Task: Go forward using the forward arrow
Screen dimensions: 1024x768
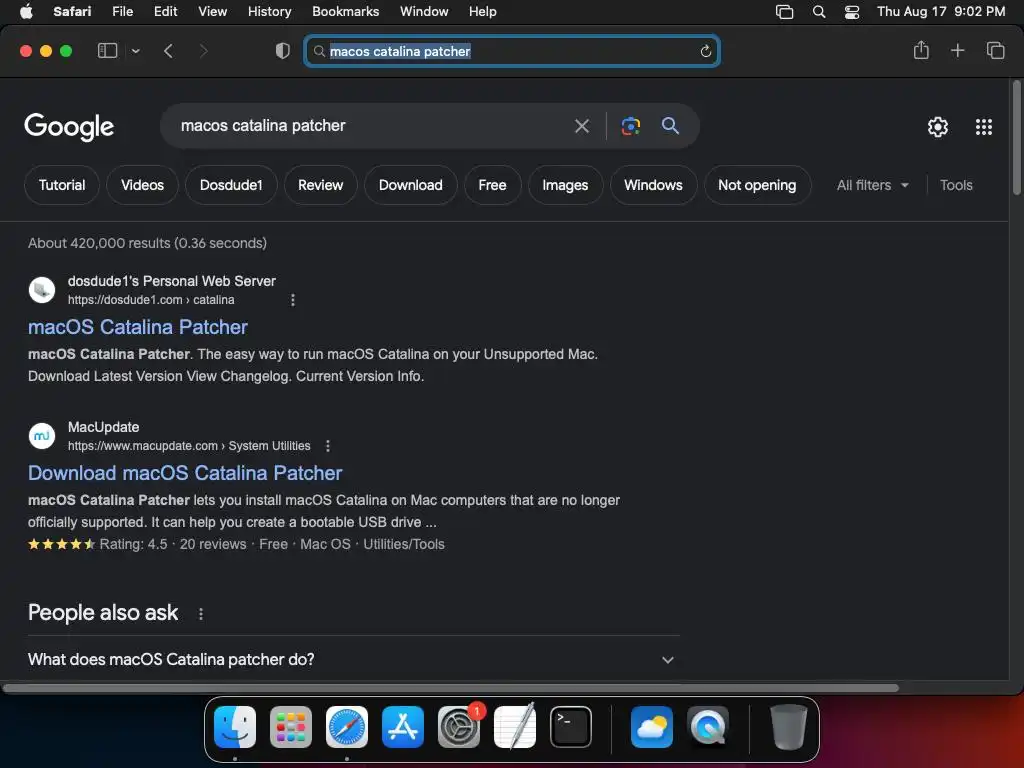Action: coord(203,51)
